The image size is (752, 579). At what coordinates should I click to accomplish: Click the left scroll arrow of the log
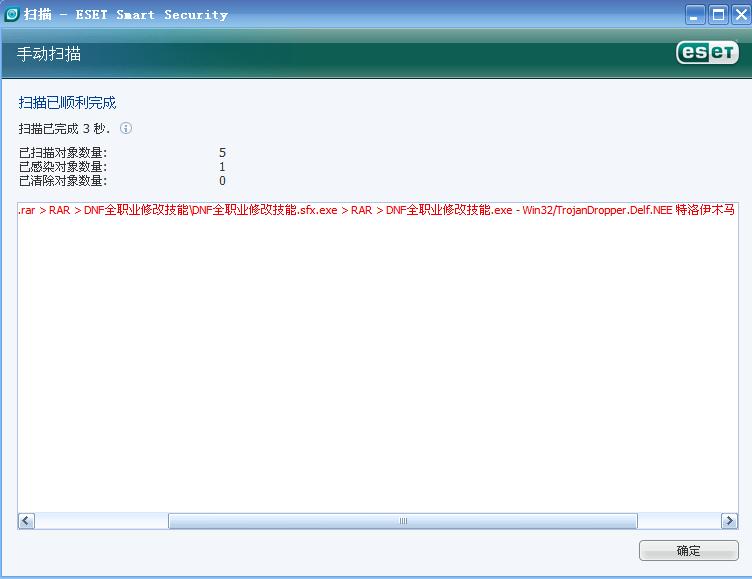[x=26, y=521]
